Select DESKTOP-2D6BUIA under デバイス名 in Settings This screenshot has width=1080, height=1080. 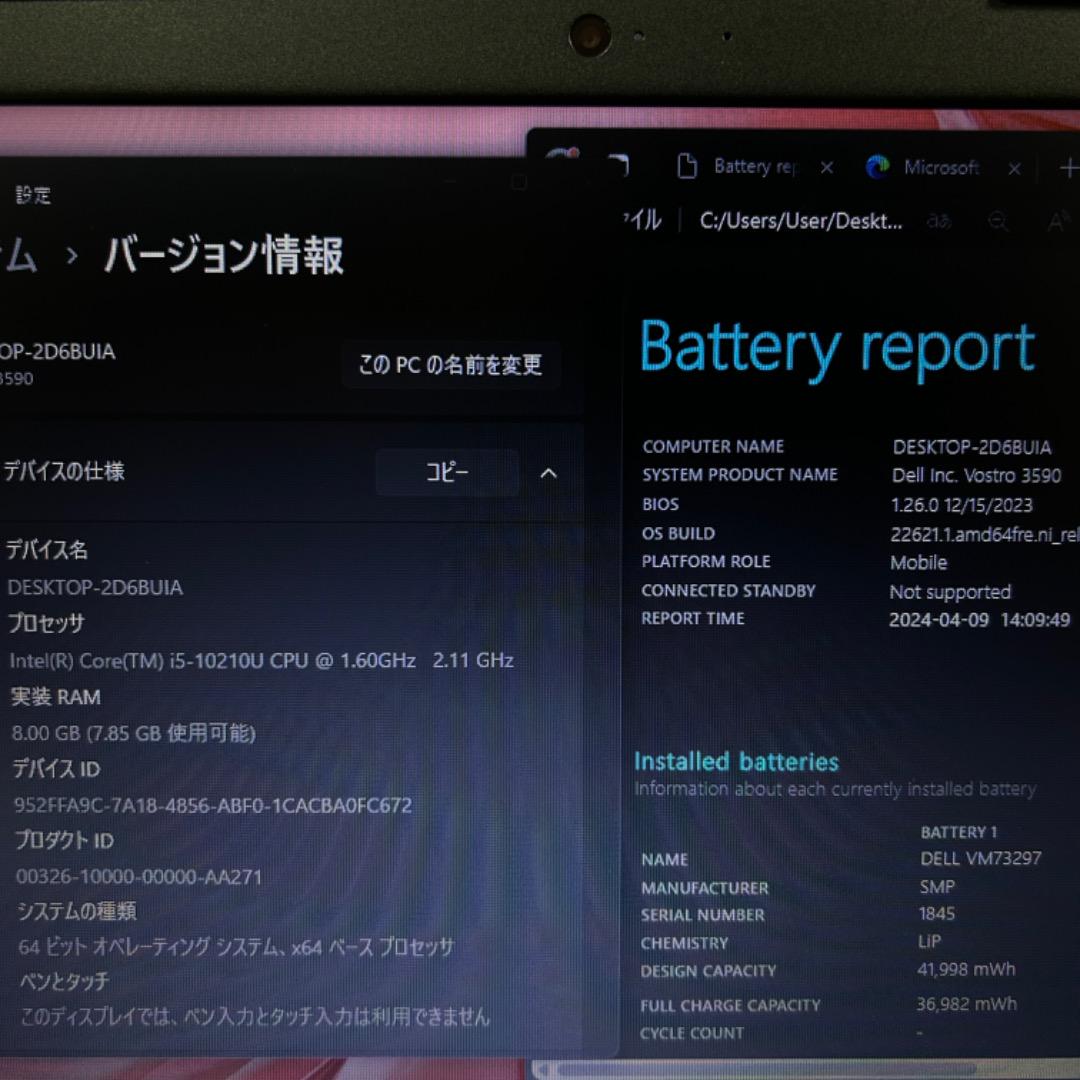(x=95, y=588)
